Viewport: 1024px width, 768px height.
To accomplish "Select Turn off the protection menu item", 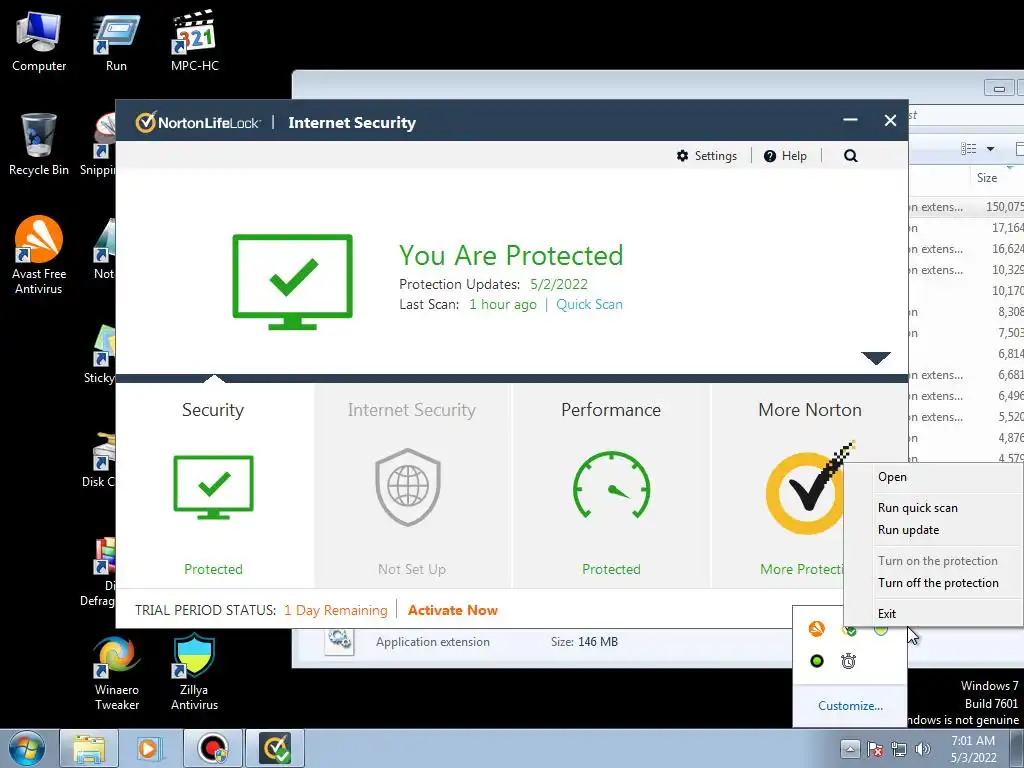I will pos(934,583).
